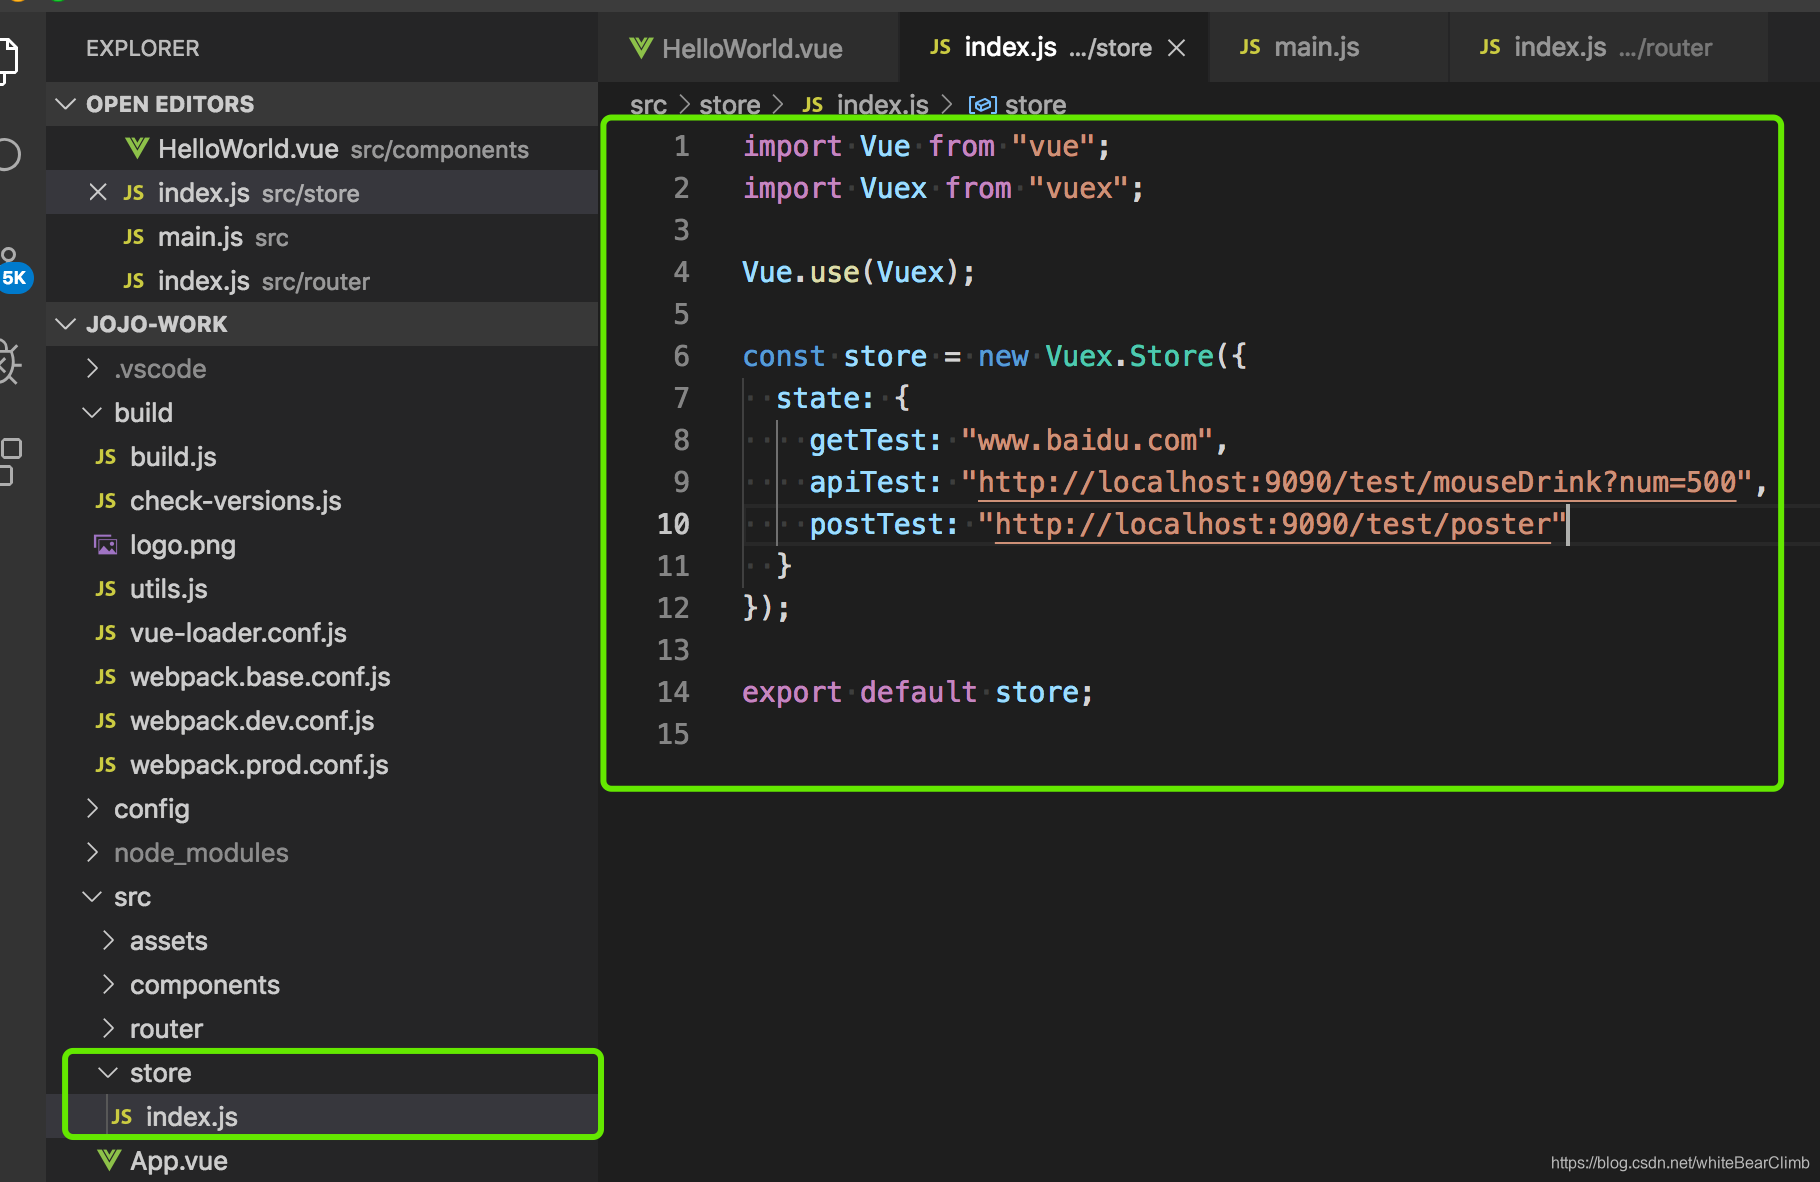Screen dimensions: 1820x1182
Task: Click index.js in breadcrumb path
Action: (882, 105)
